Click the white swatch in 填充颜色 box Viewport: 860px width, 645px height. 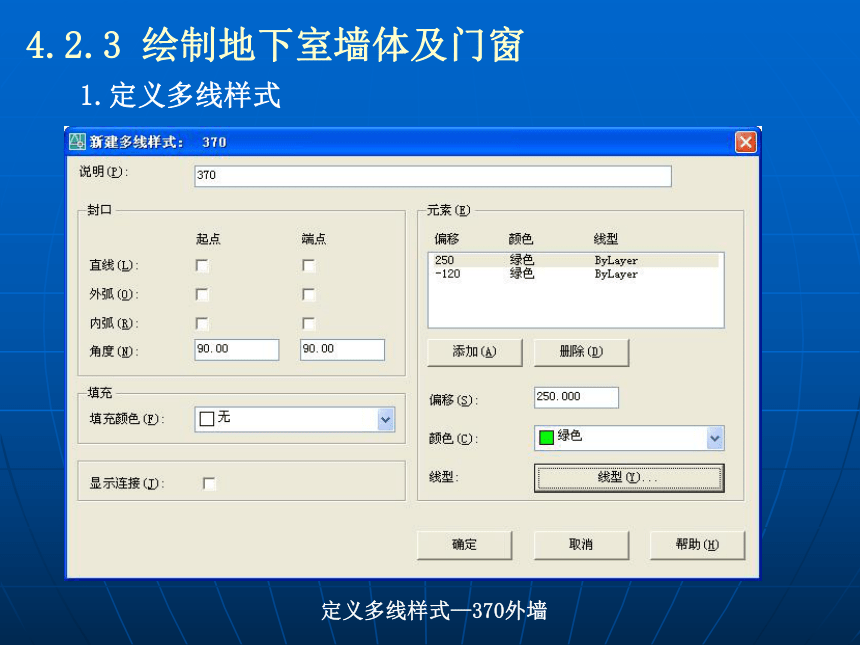[x=207, y=419]
